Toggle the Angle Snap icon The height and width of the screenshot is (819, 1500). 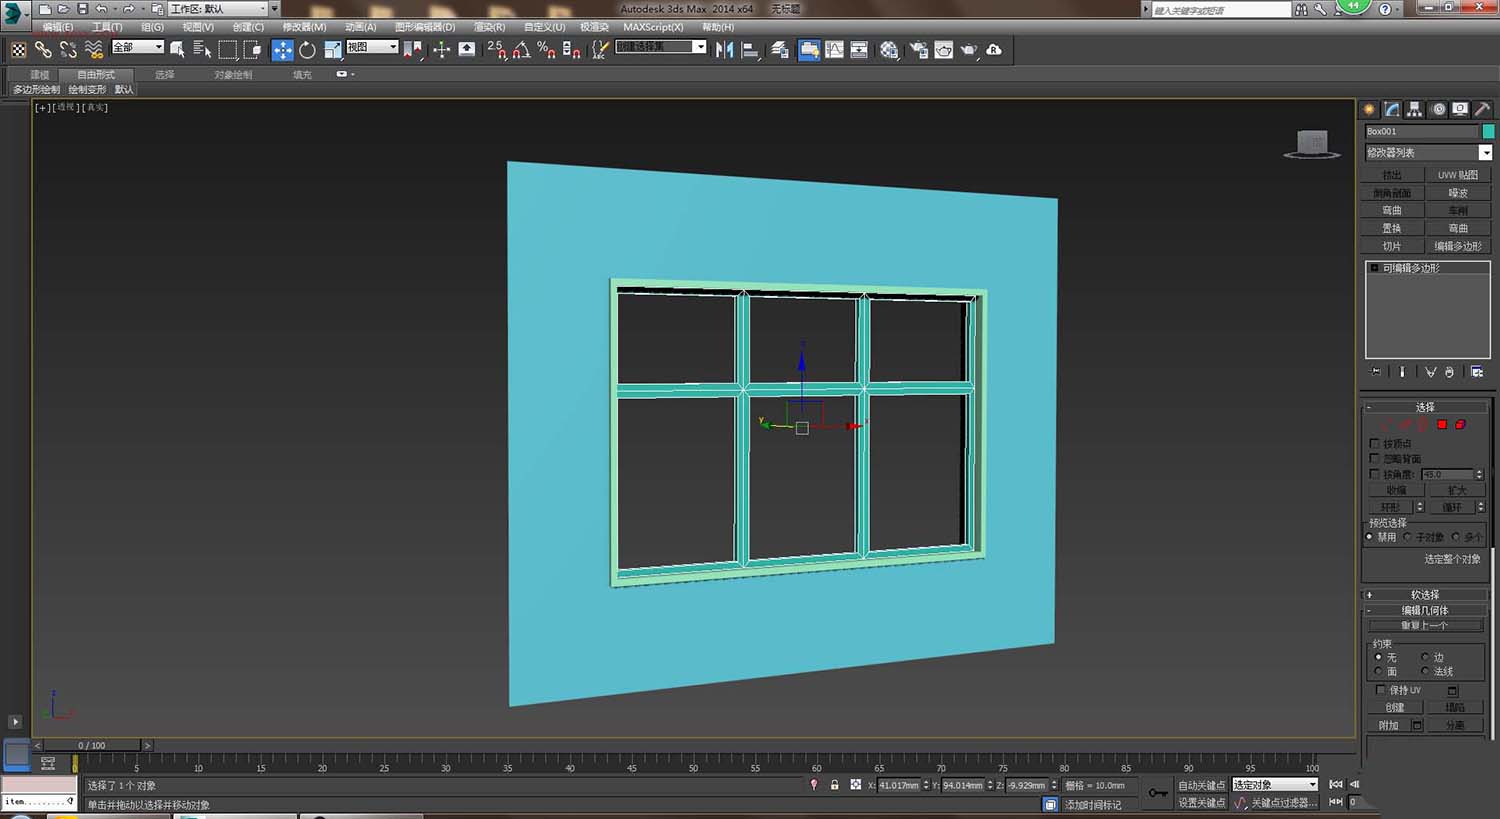[x=521, y=50]
